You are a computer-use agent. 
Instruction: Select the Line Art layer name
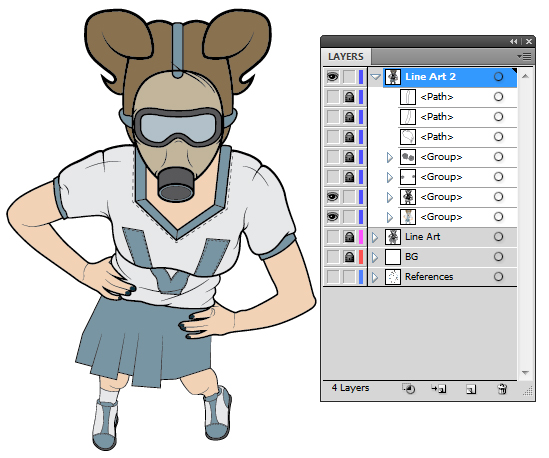click(x=422, y=237)
